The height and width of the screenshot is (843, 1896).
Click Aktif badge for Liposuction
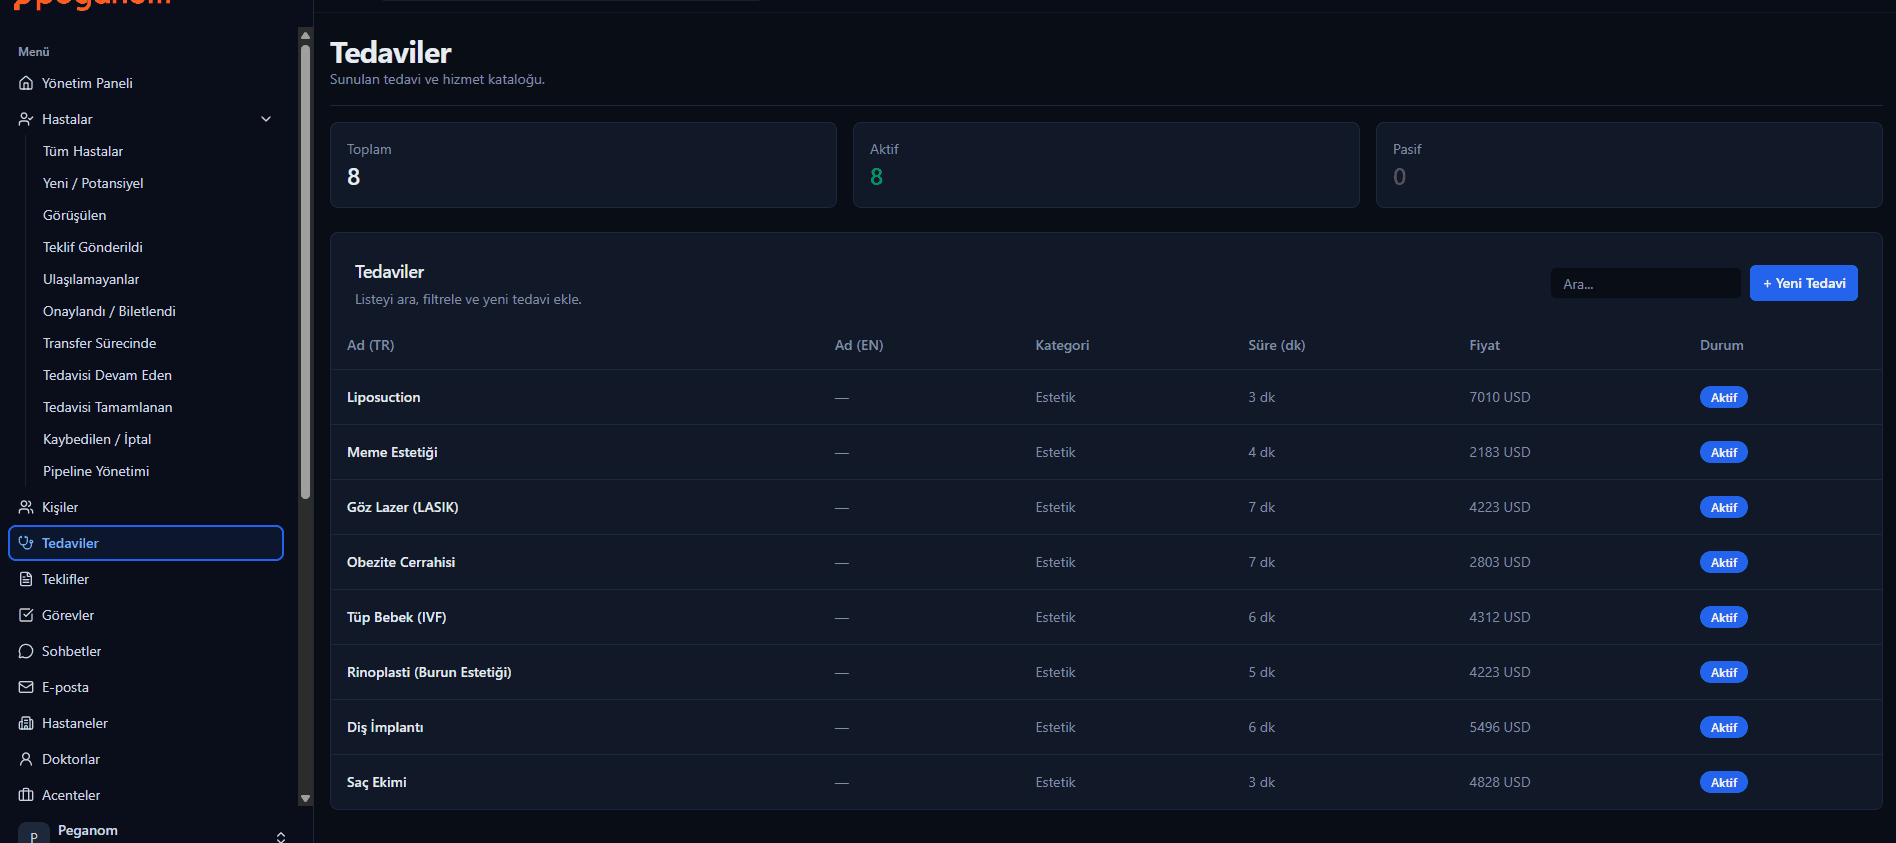[1724, 397]
